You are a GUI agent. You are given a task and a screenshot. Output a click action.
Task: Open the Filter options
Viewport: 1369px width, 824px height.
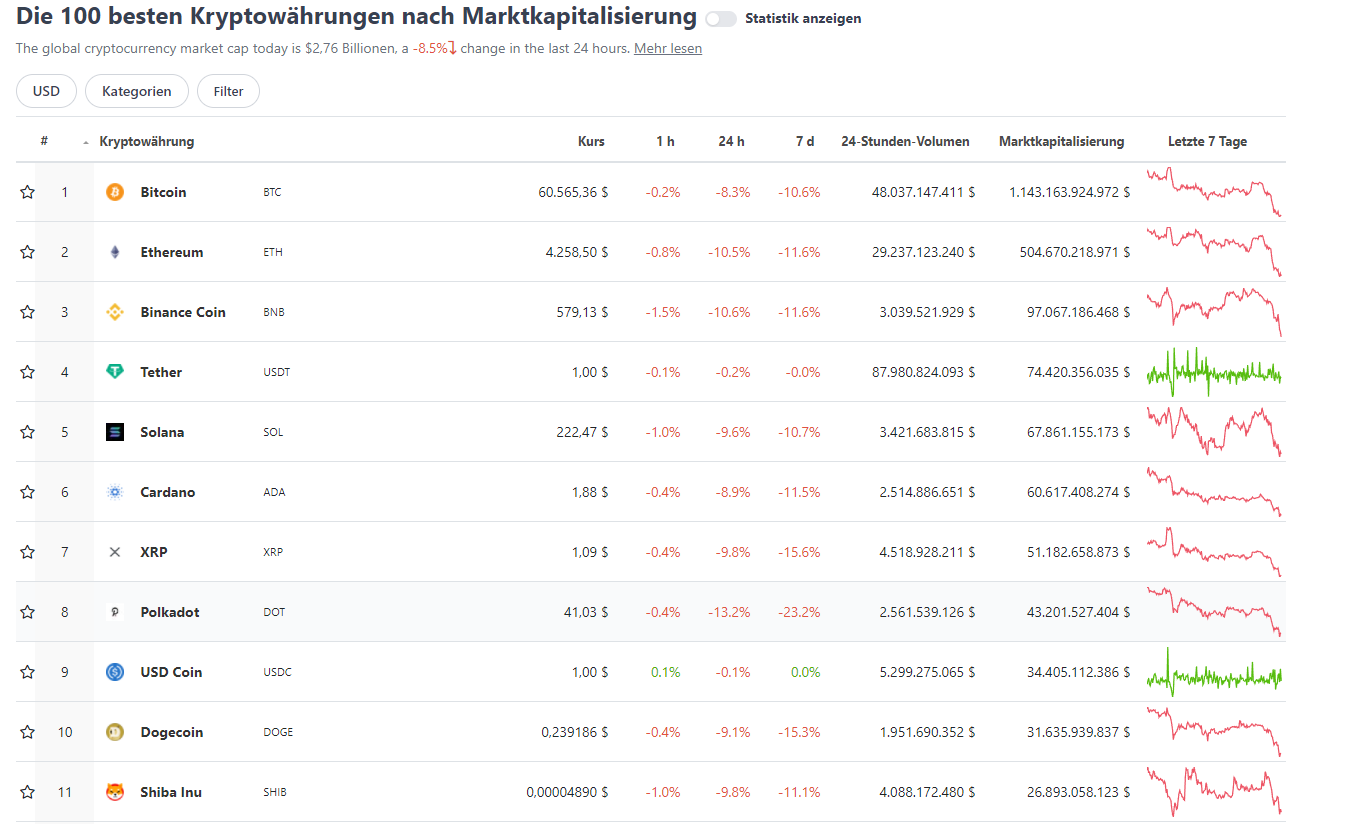click(228, 91)
